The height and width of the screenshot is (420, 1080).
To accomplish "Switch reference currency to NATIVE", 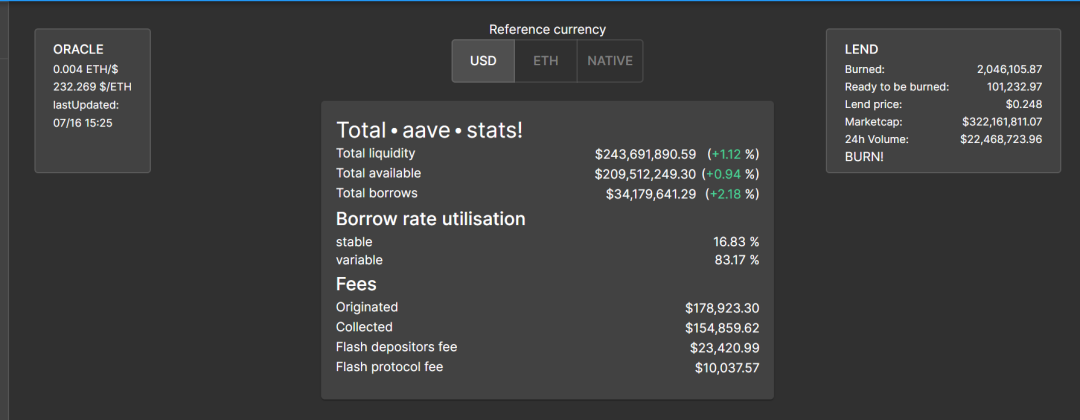I will [610, 61].
